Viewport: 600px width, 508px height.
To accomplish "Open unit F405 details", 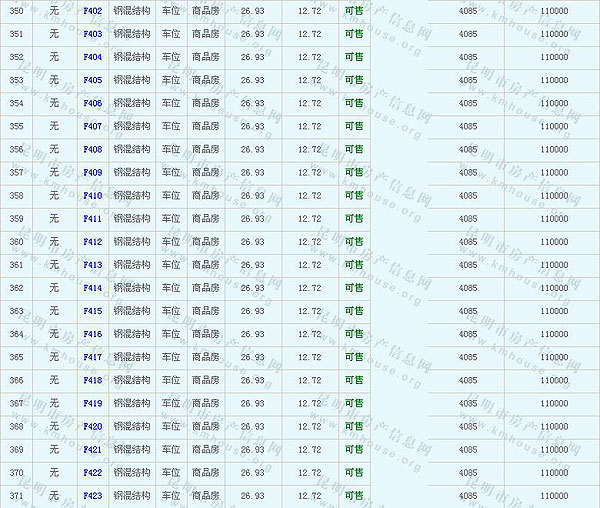I will point(92,80).
